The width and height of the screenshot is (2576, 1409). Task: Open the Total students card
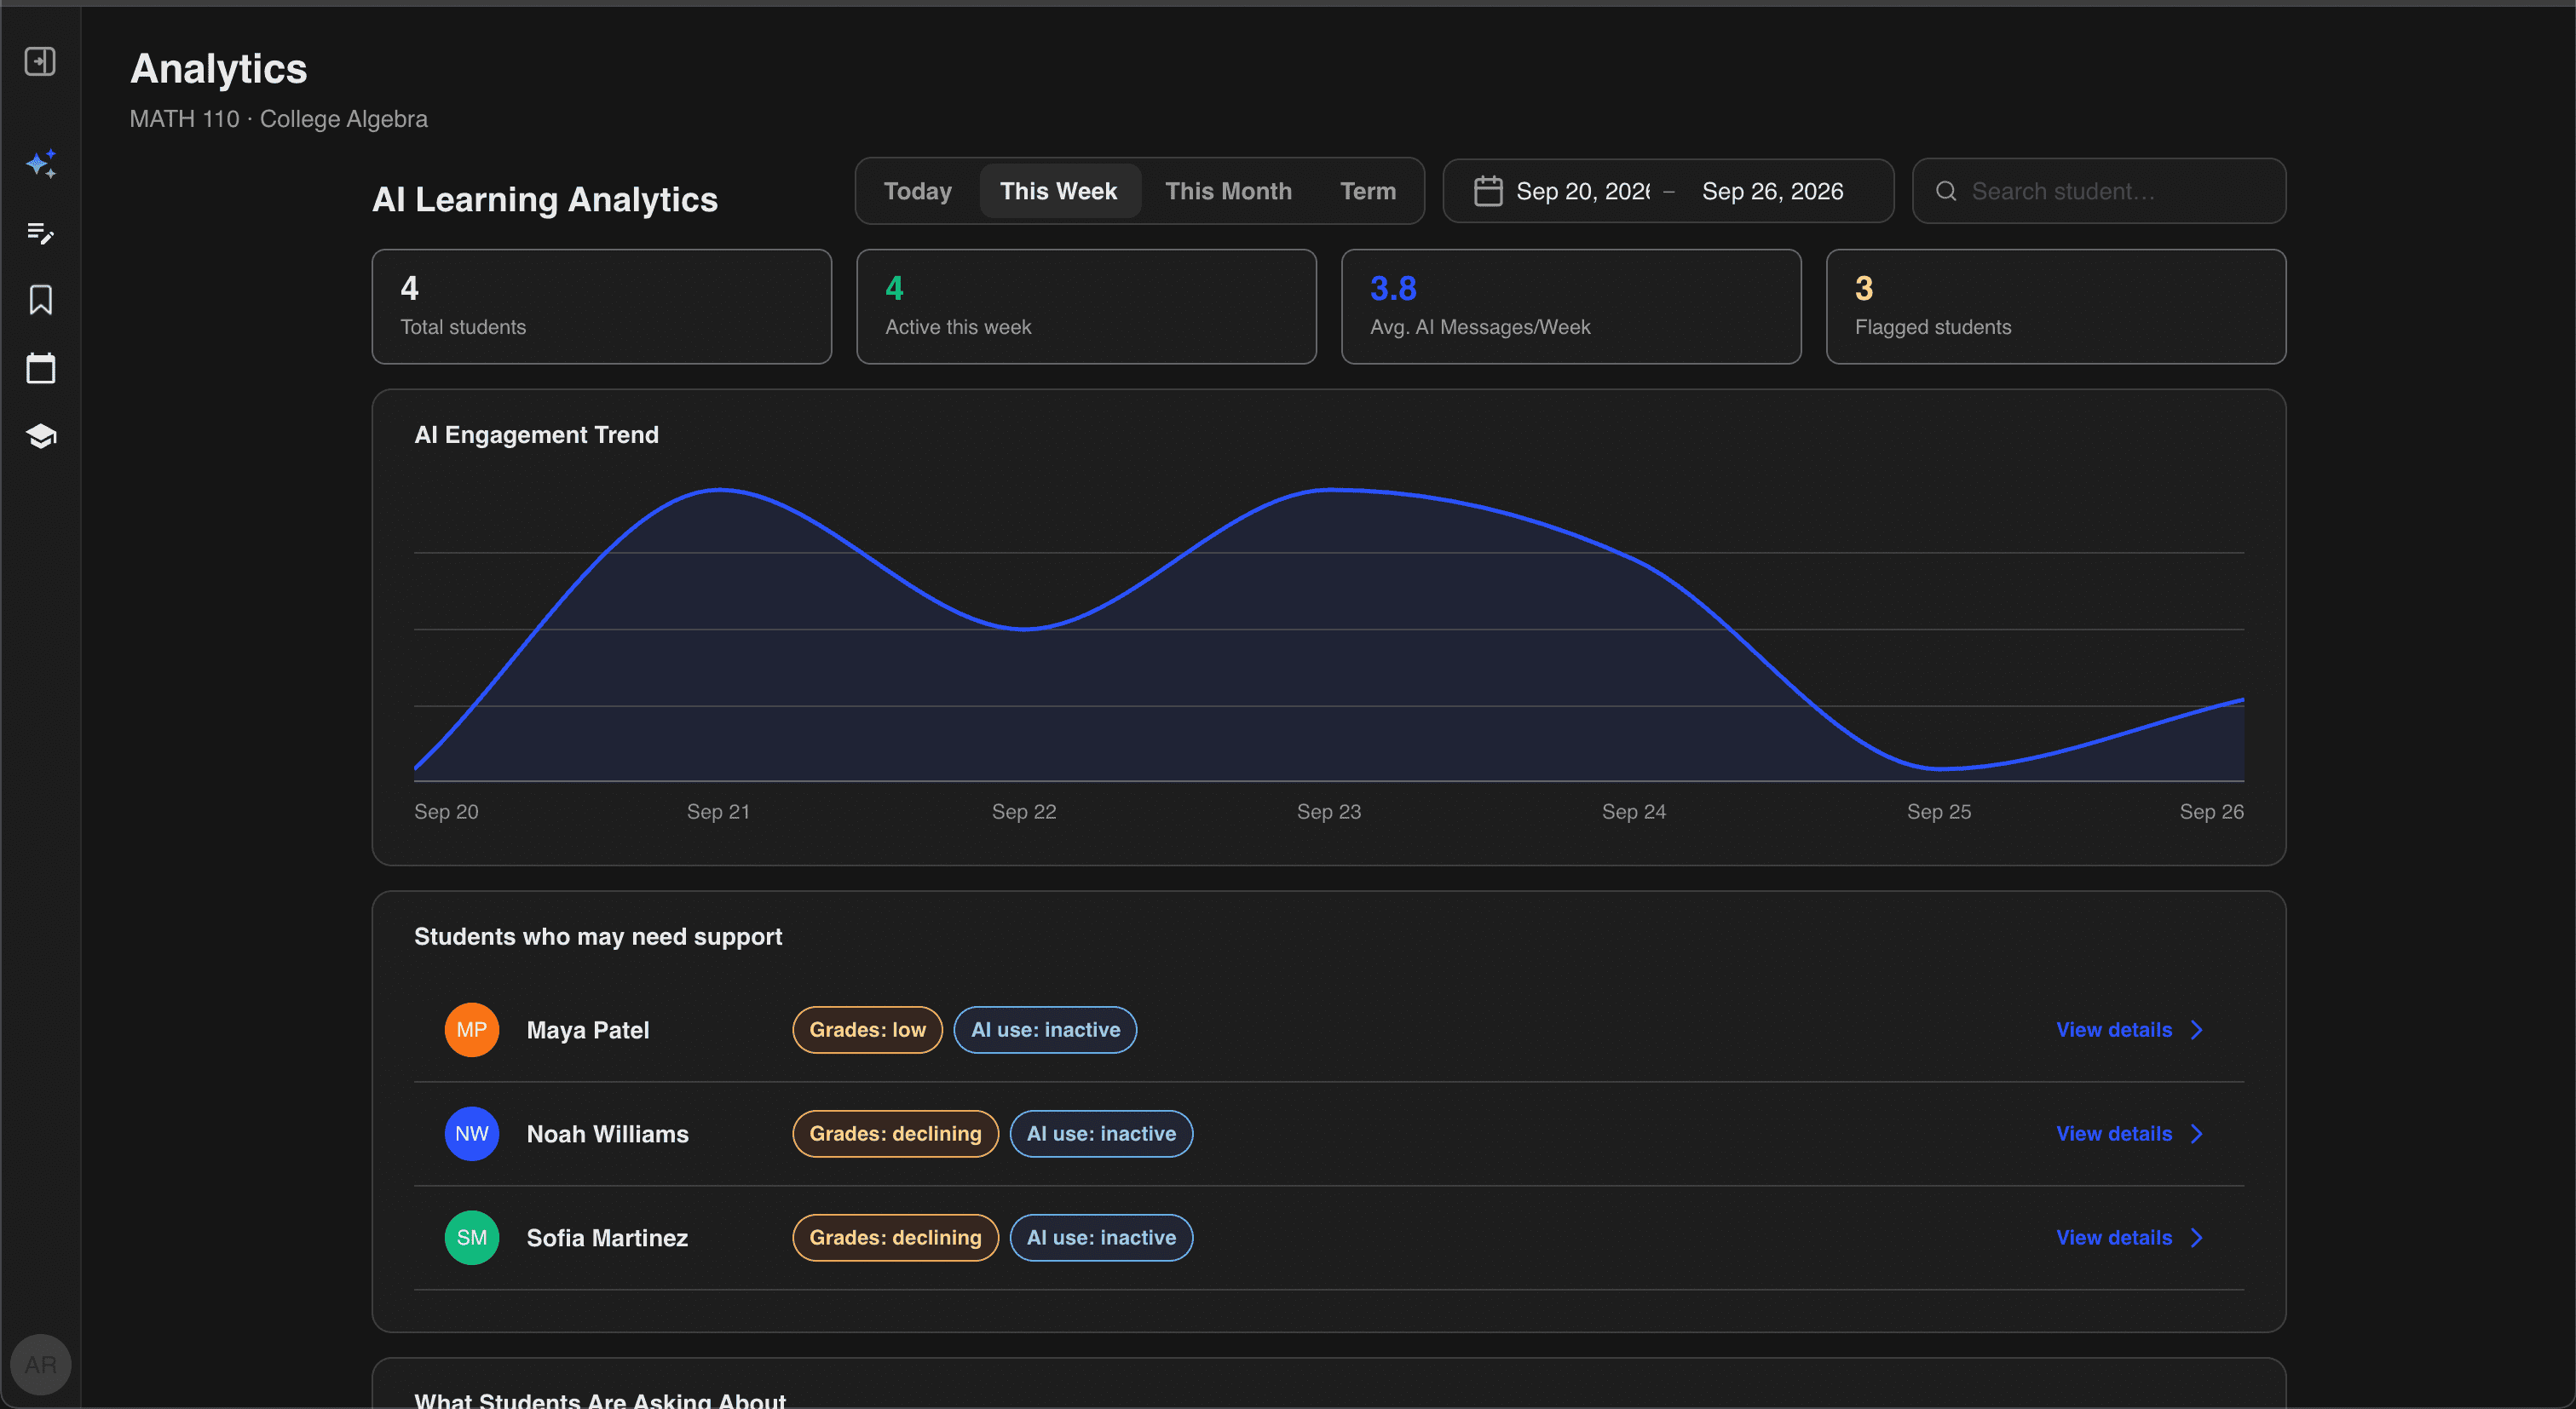coord(602,307)
